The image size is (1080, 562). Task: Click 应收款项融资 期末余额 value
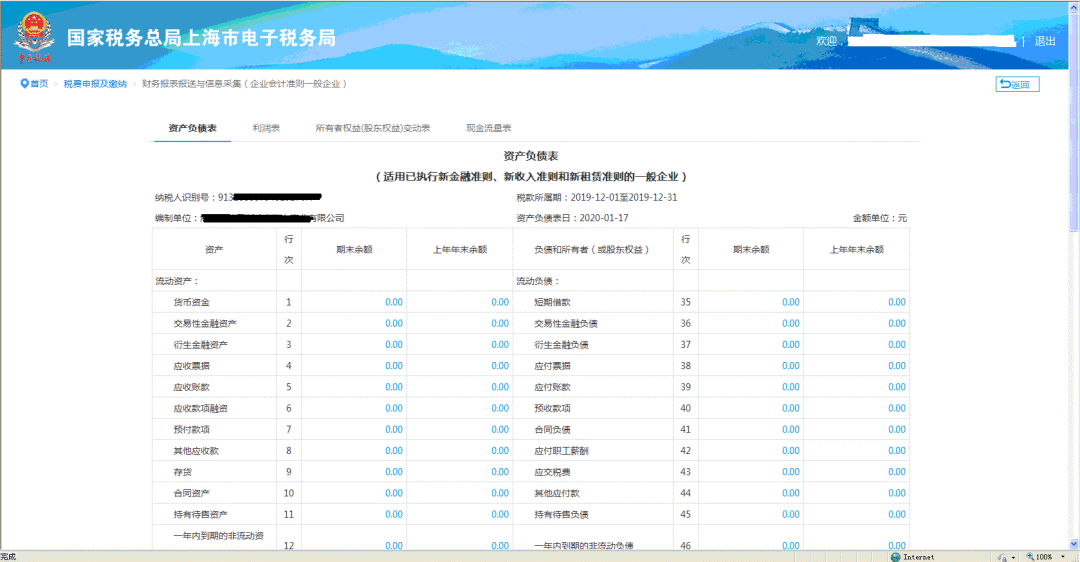[394, 408]
